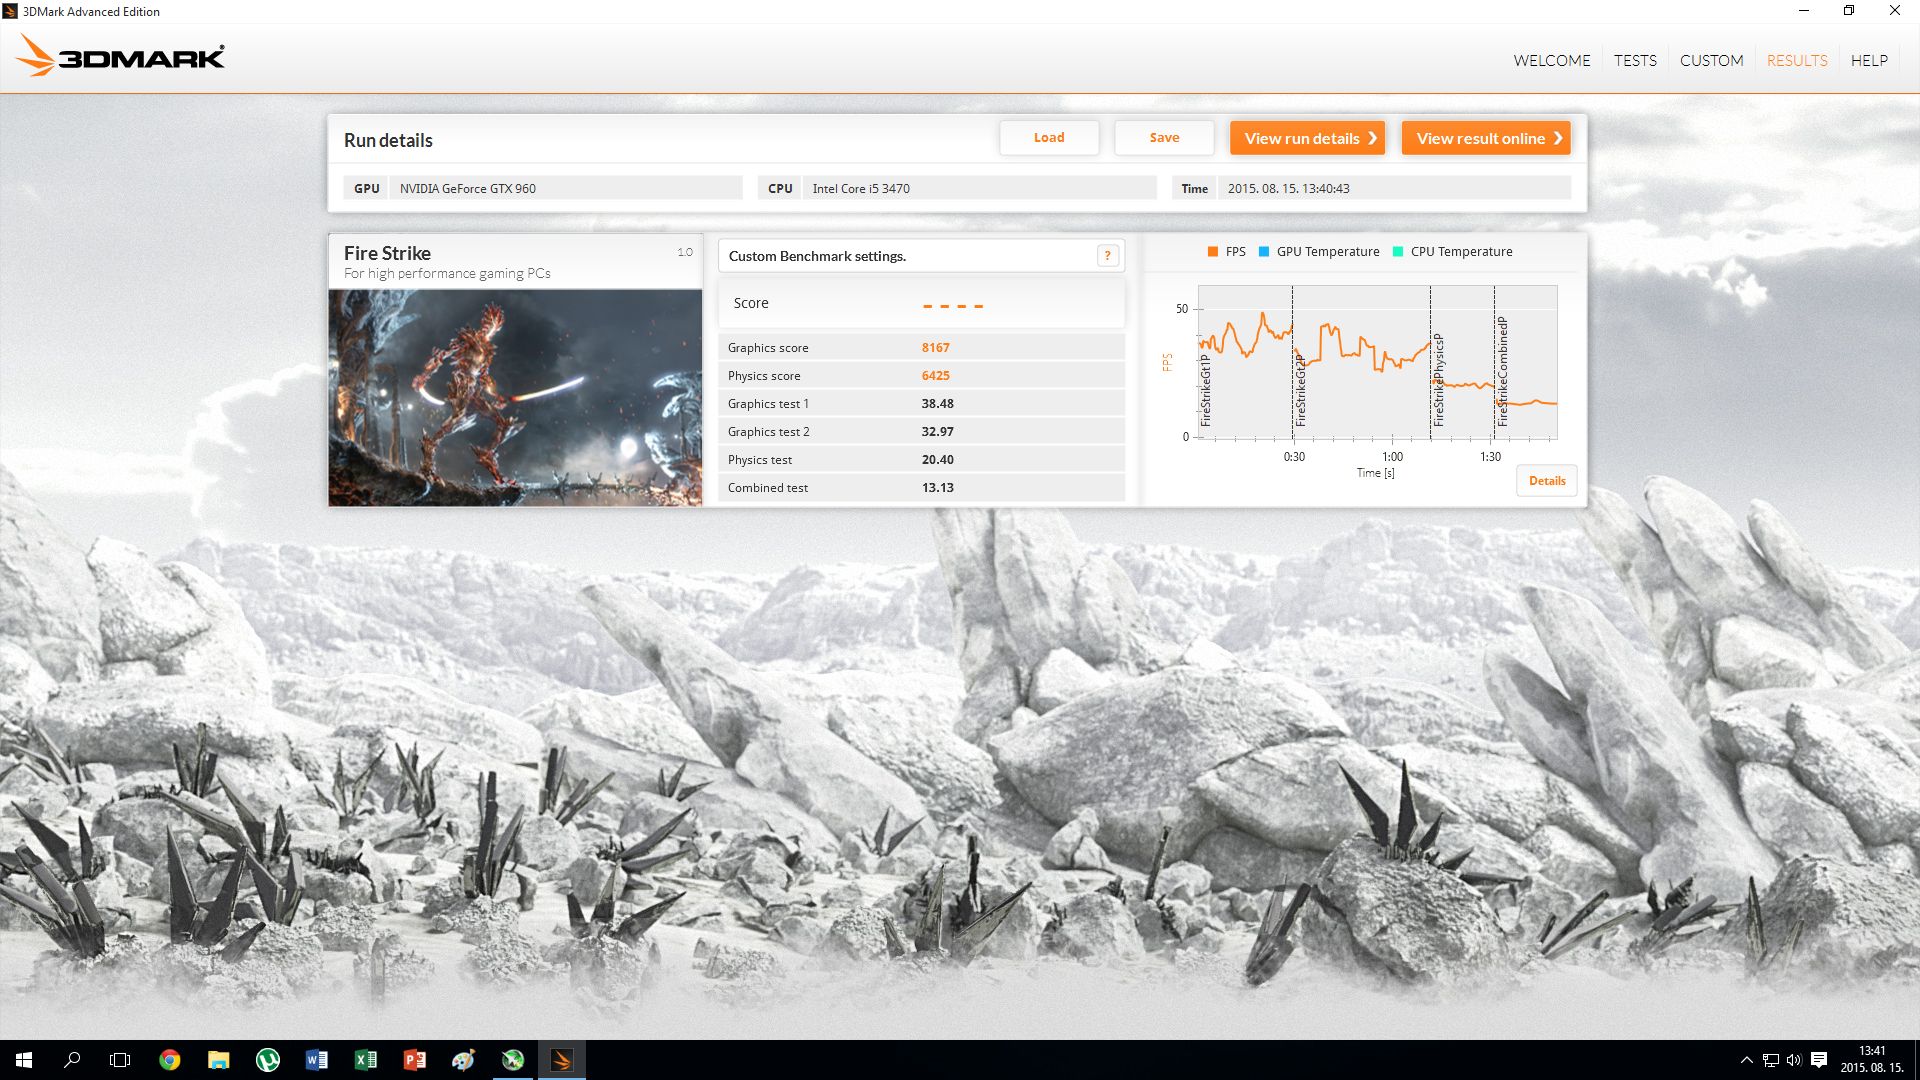Click Graphics score value 8167
1920x1080 pixels.
point(935,348)
